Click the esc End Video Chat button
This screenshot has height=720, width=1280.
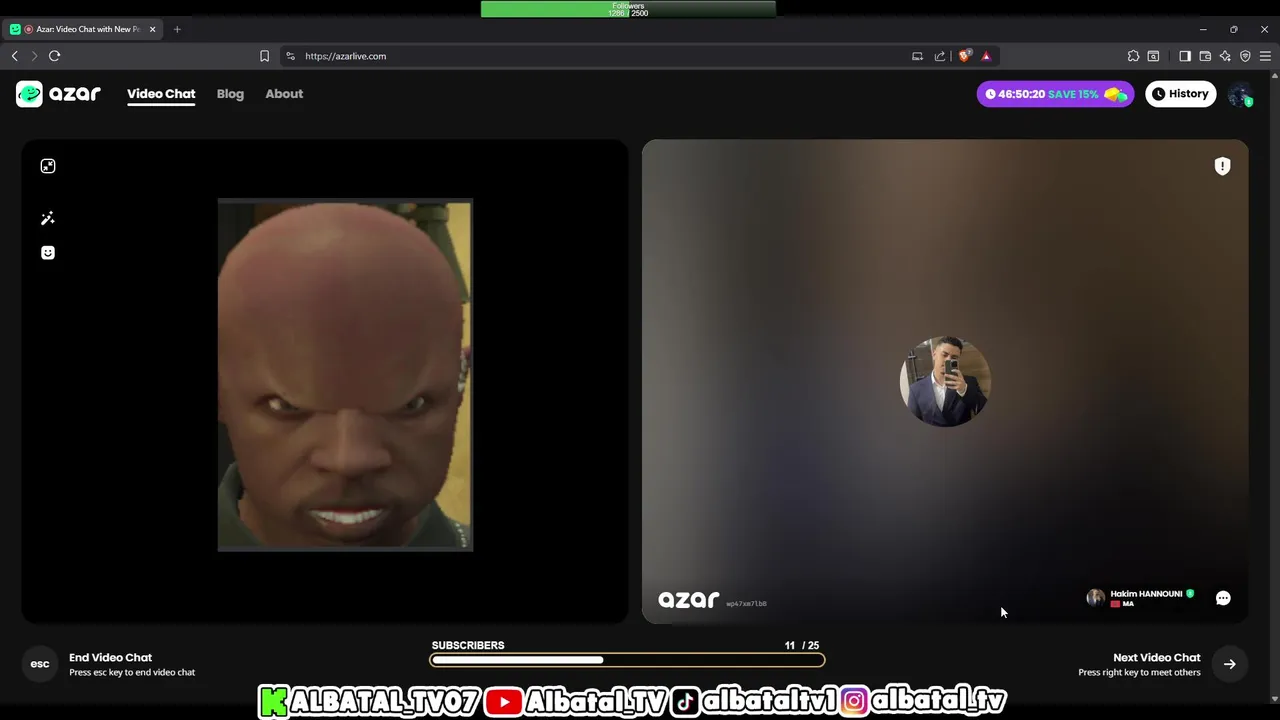point(40,664)
